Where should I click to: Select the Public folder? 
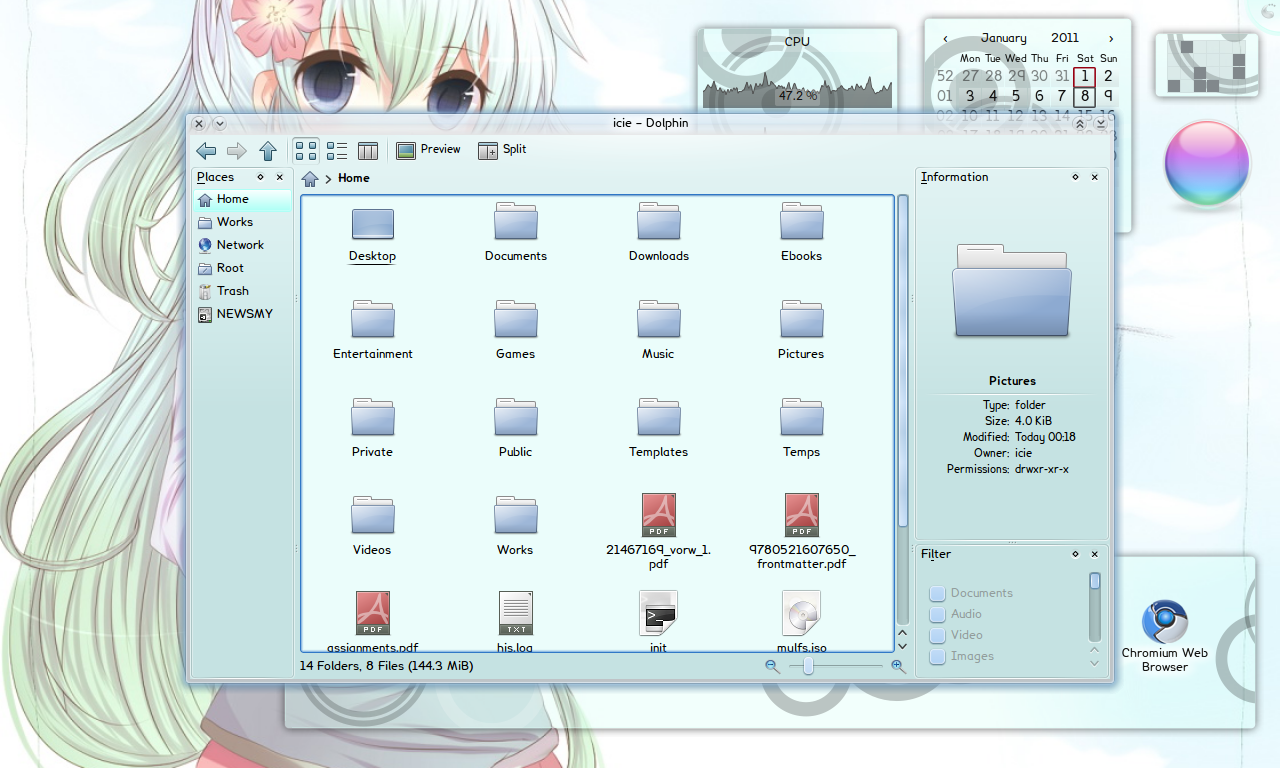point(516,429)
